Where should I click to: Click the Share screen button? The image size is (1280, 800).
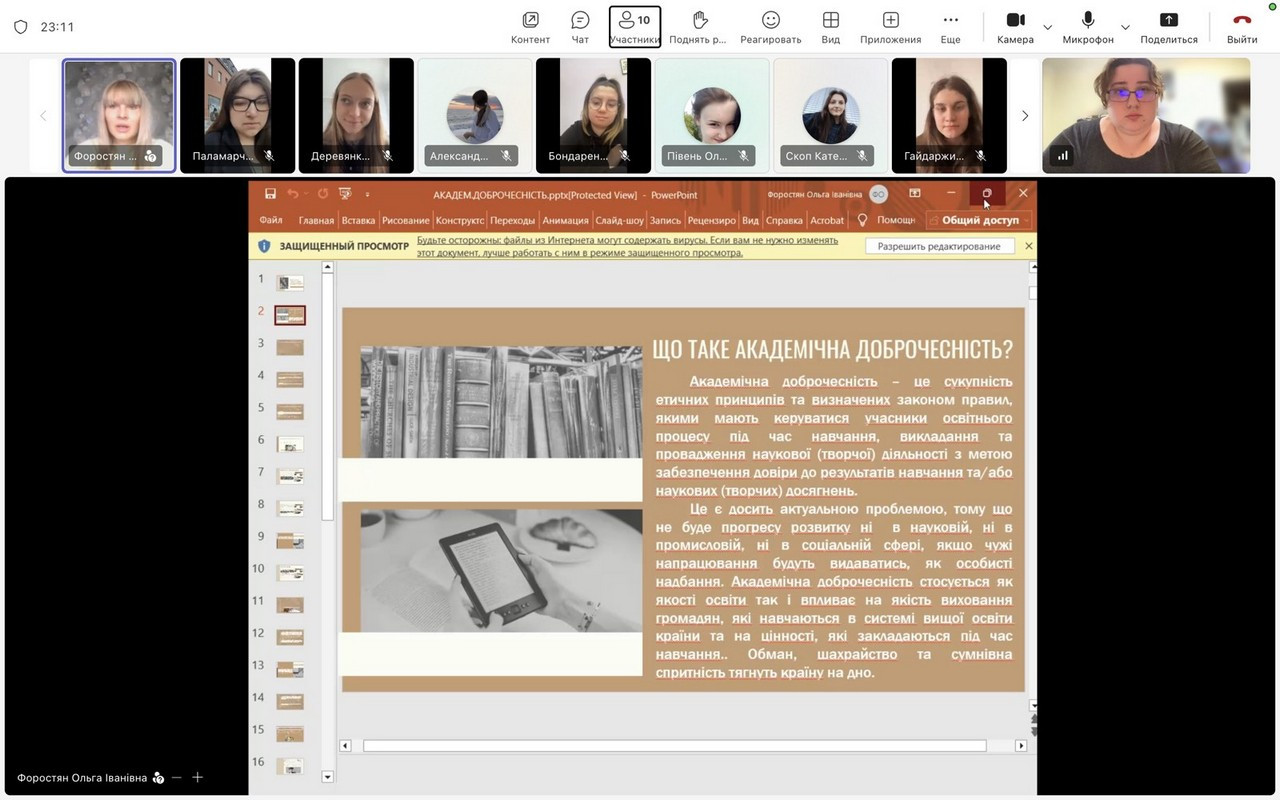pos(1168,27)
